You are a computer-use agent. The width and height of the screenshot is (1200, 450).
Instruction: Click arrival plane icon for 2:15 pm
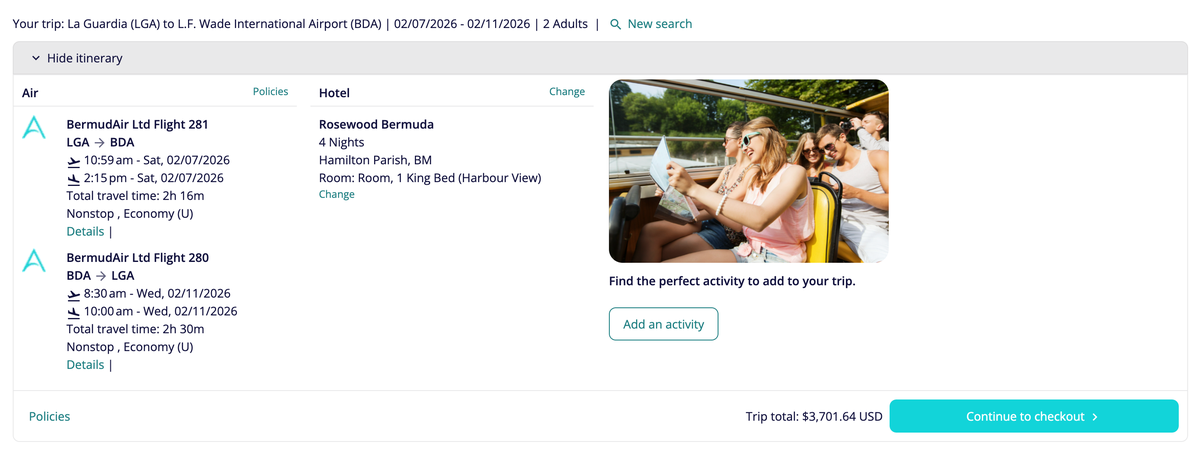click(x=73, y=179)
